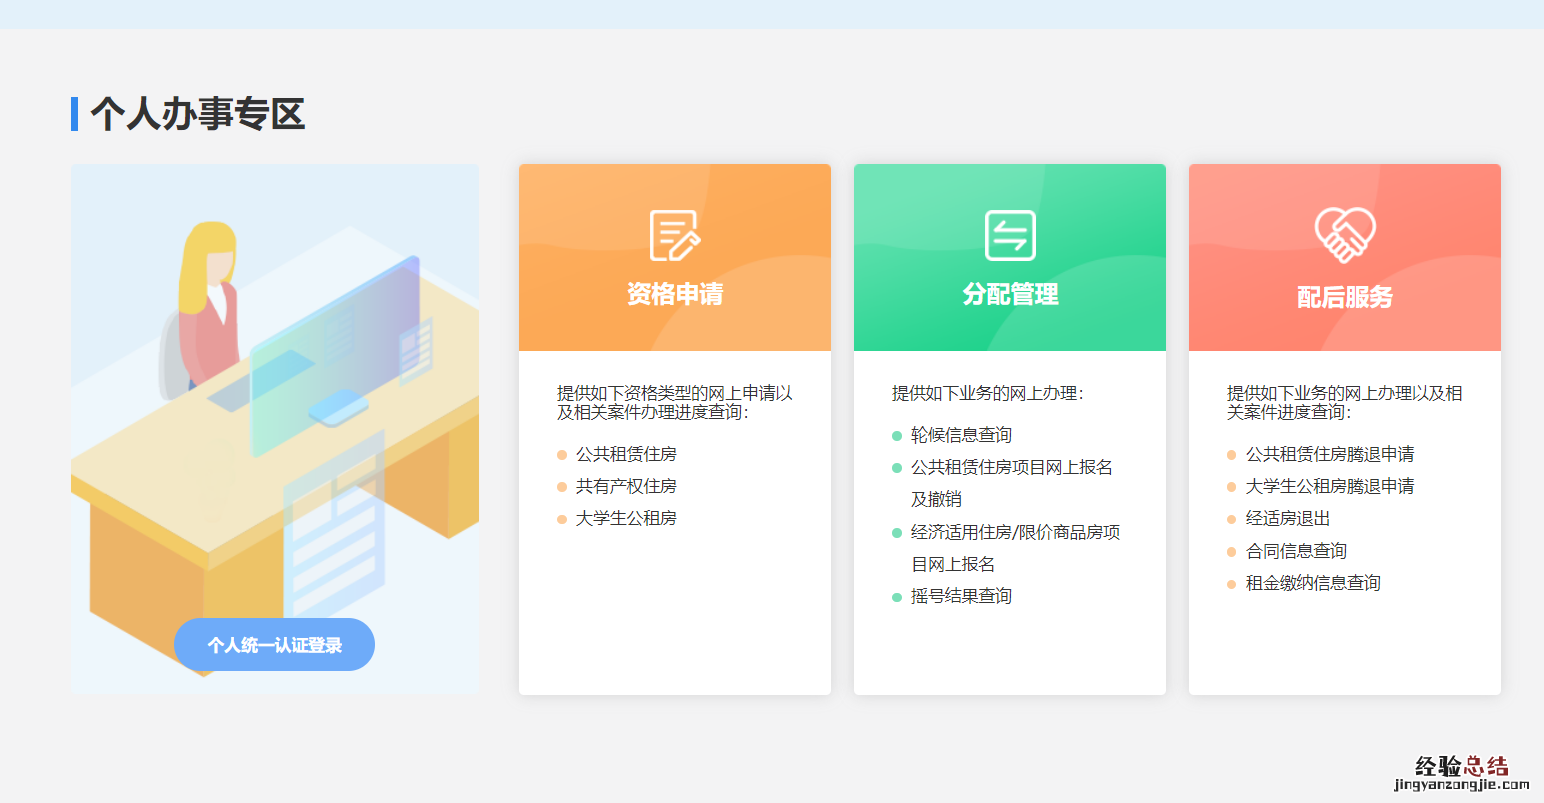Click the 资格申请 pencil document icon
Viewport: 1544px width, 803px height.
675,236
